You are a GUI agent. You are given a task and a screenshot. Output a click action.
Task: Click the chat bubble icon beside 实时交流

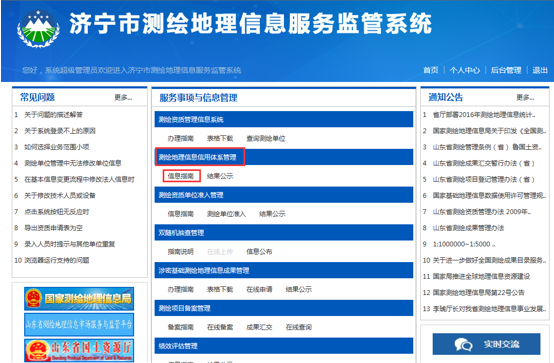coord(463,344)
